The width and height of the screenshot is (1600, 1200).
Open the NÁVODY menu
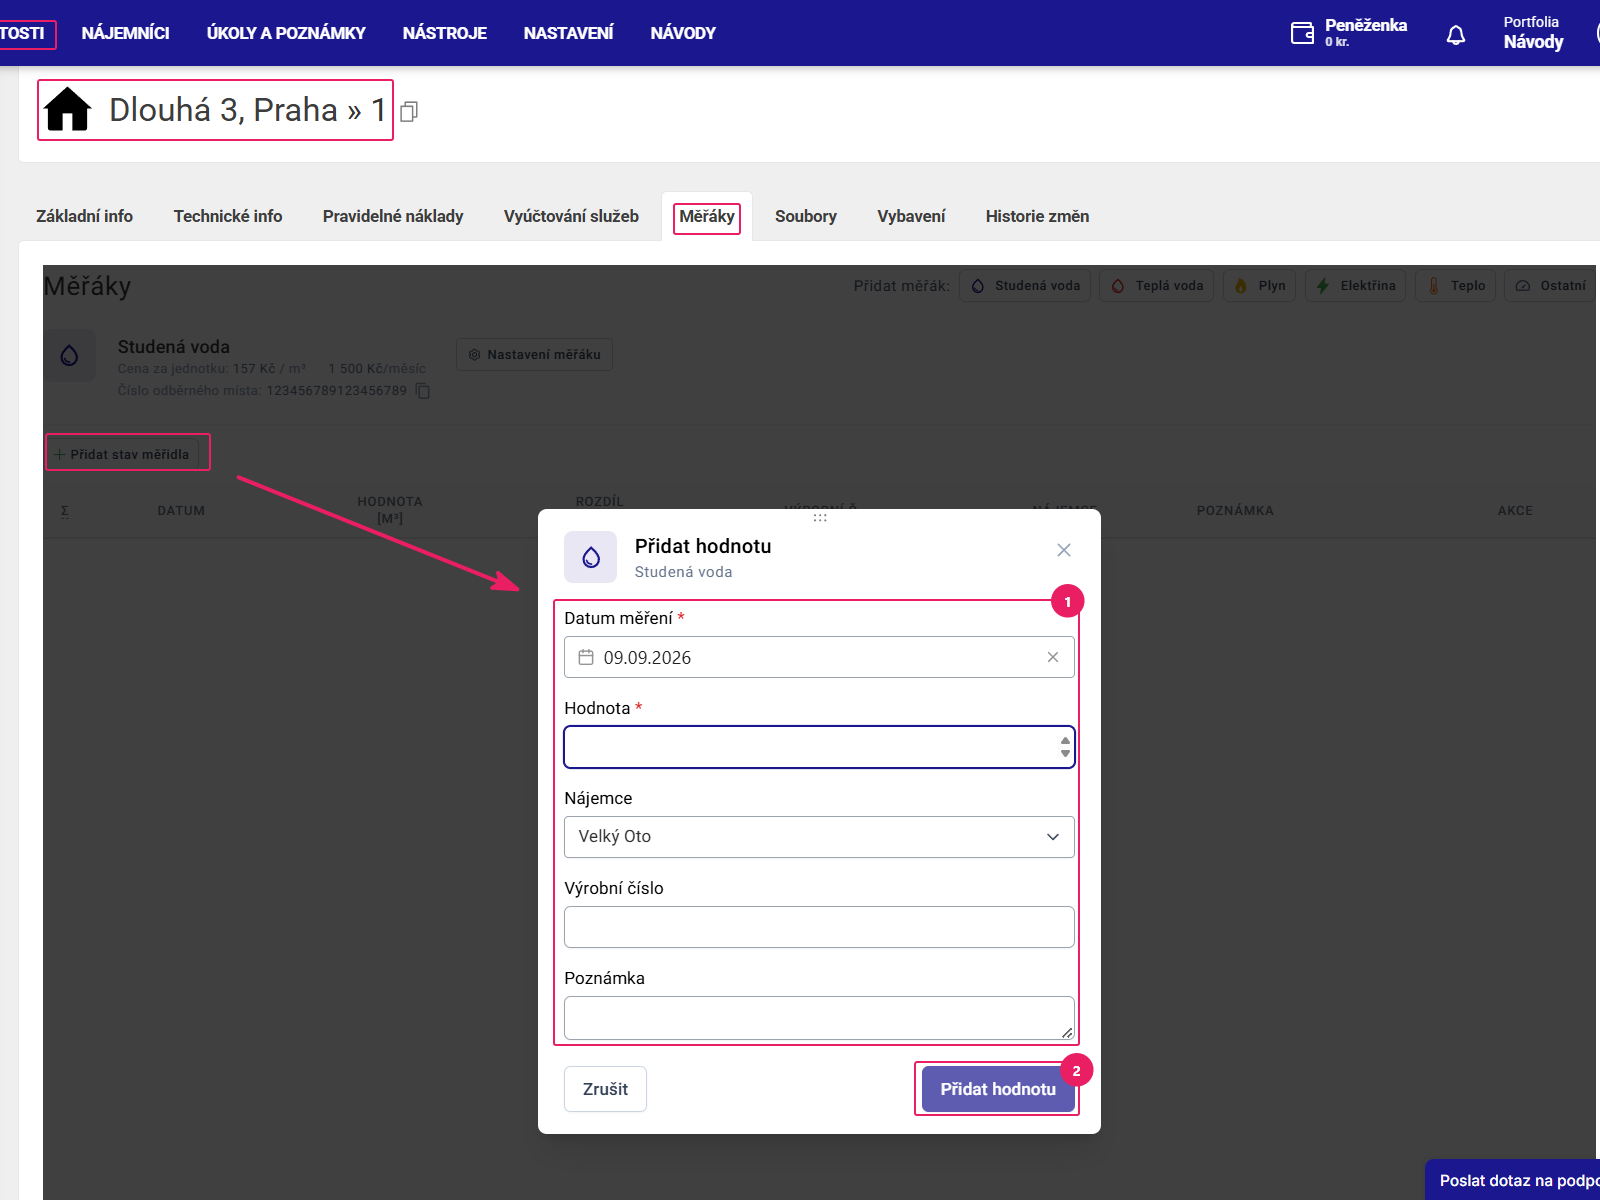[x=683, y=33]
